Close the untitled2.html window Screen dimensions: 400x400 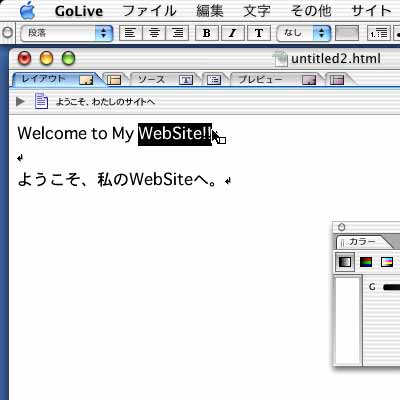[24, 59]
